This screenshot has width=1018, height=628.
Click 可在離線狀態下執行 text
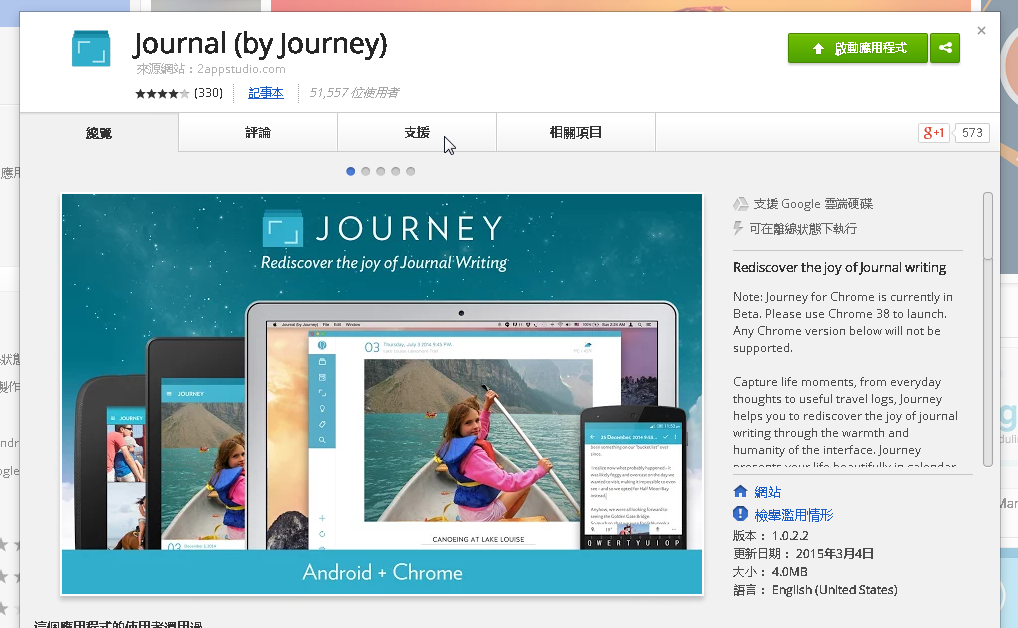[x=803, y=229]
